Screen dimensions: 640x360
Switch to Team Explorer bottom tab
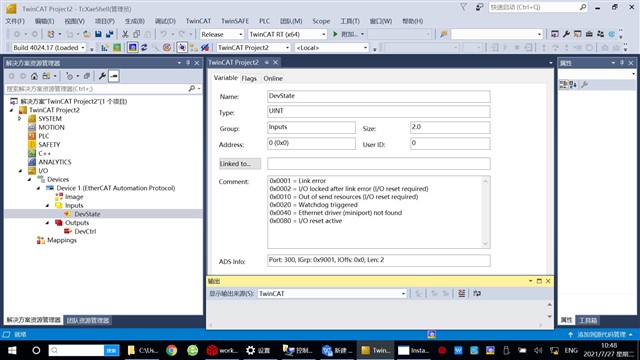point(88,320)
